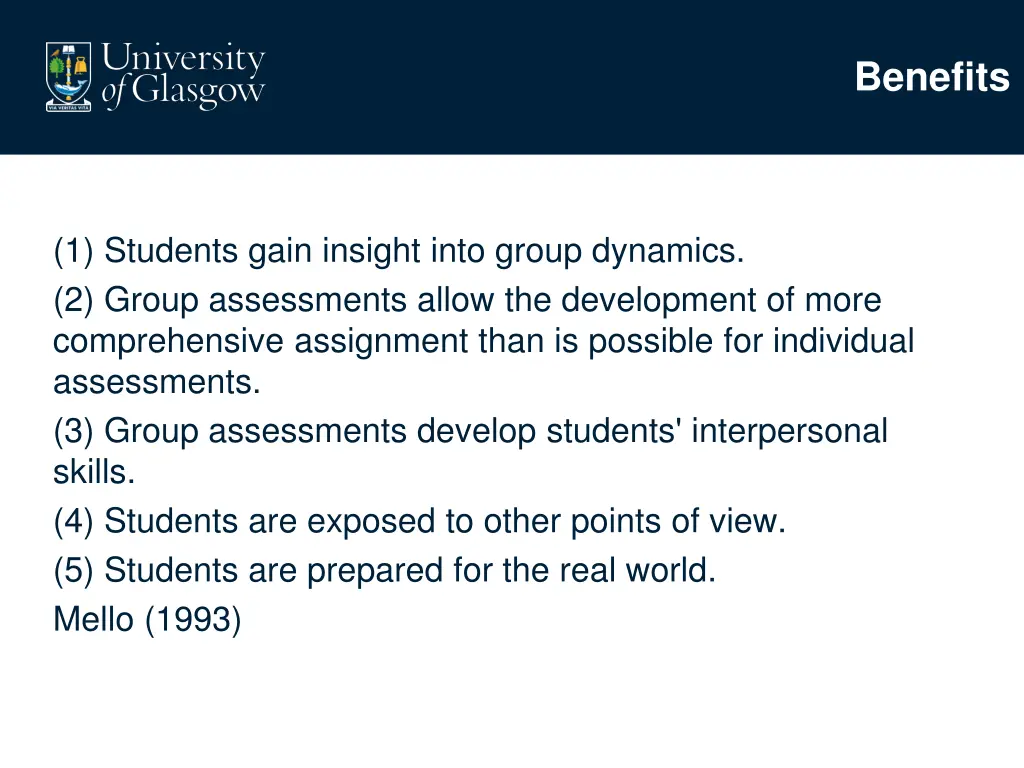The image size is (1024, 768).
Task: Click the '(3)' list number
Action: (74, 432)
